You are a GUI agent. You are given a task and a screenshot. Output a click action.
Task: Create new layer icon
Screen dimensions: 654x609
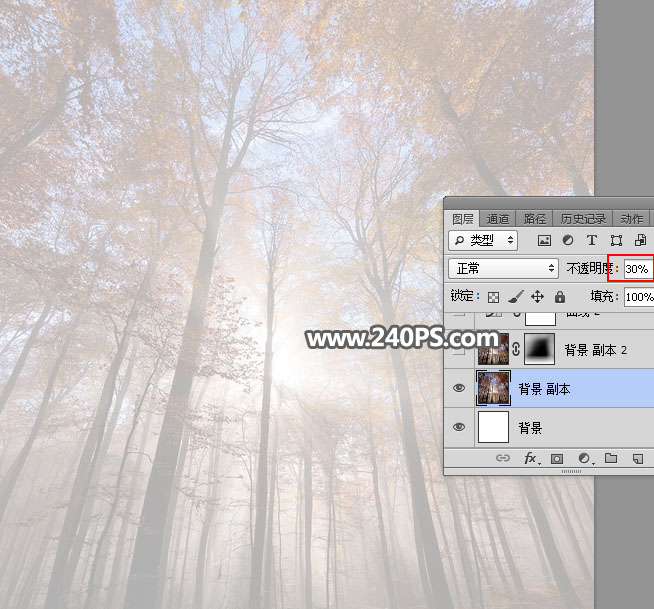click(638, 459)
